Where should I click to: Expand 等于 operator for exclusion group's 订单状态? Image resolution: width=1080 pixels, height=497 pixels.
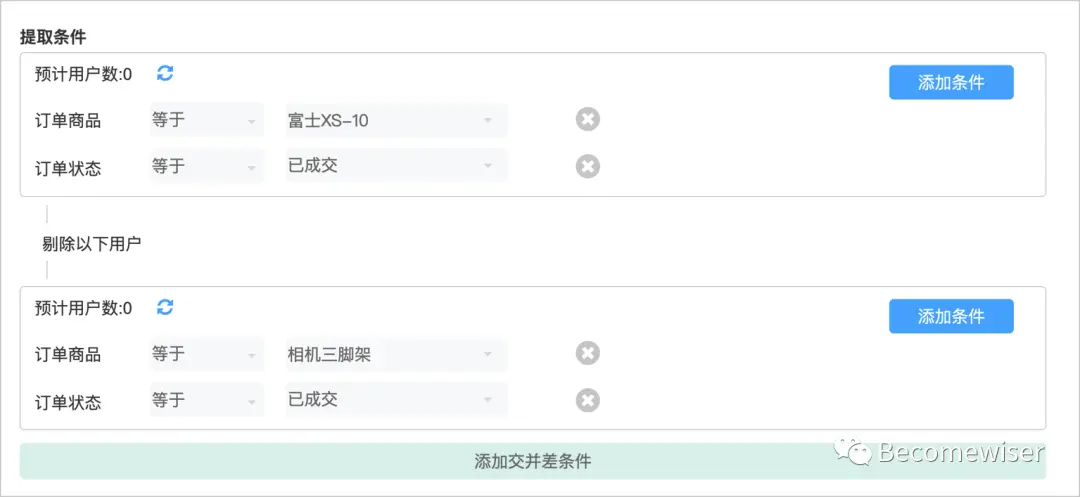coord(206,400)
